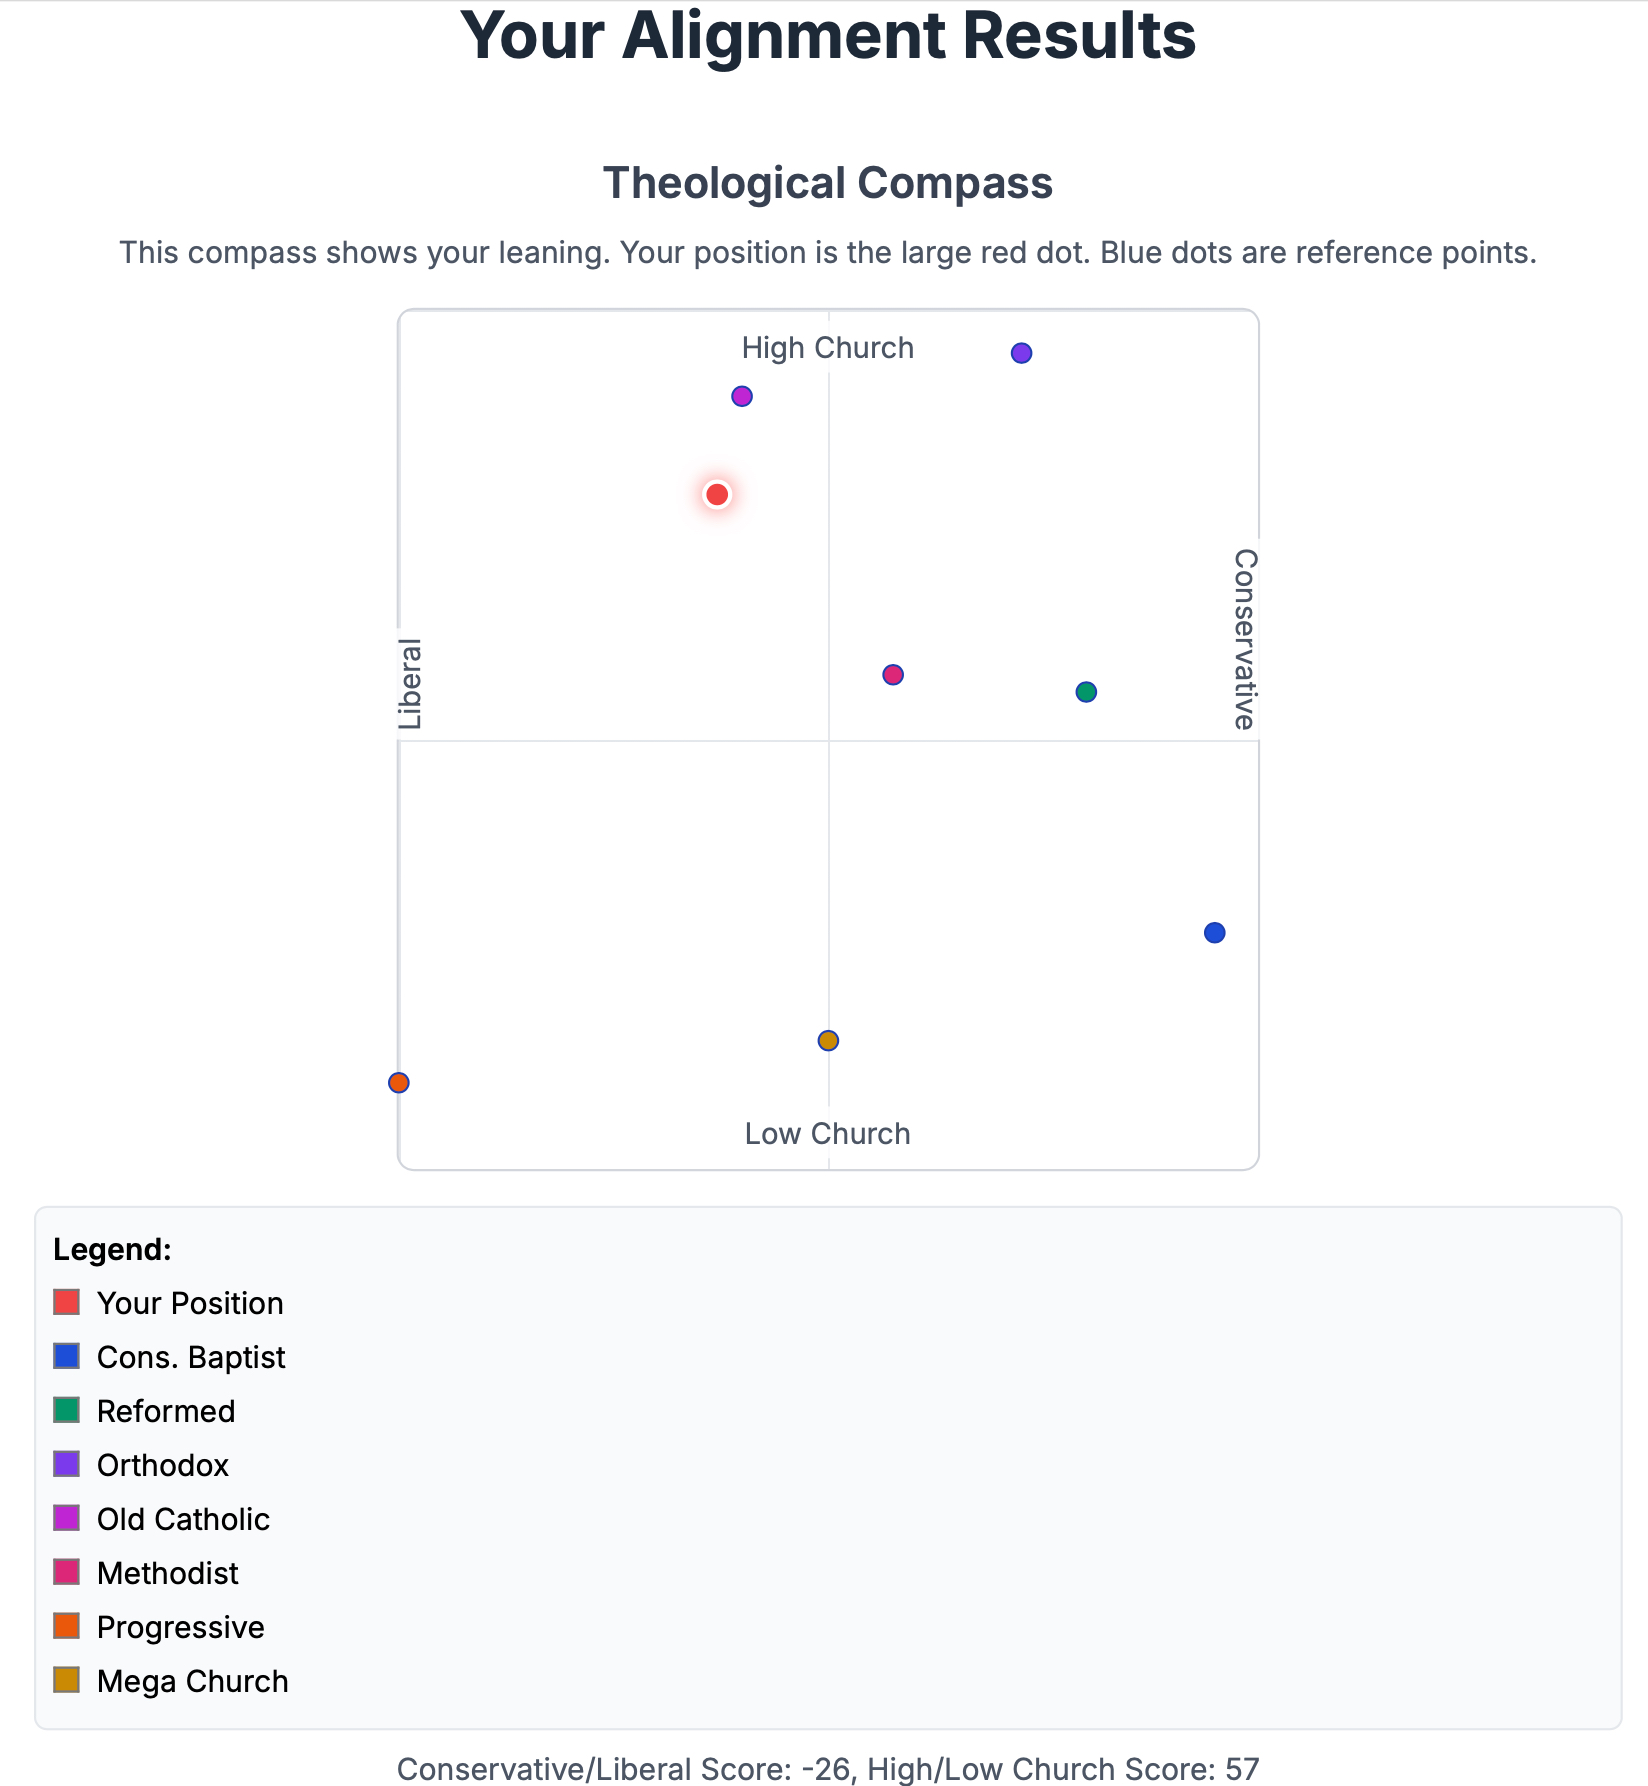Click the Progressive legend label text

(181, 1627)
